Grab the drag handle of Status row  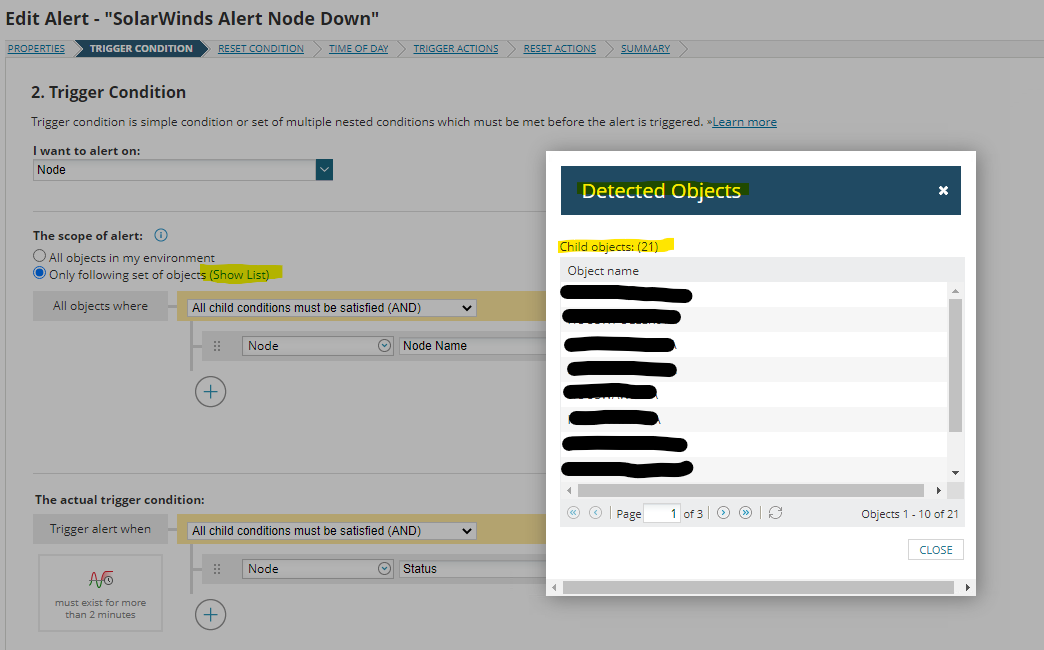[216, 569]
